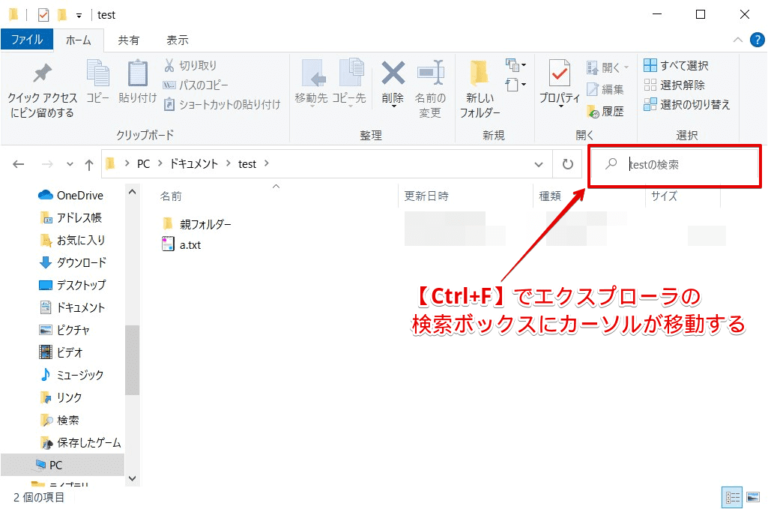Switch to Large icons view in status bar
768x509 pixels.
[753, 498]
